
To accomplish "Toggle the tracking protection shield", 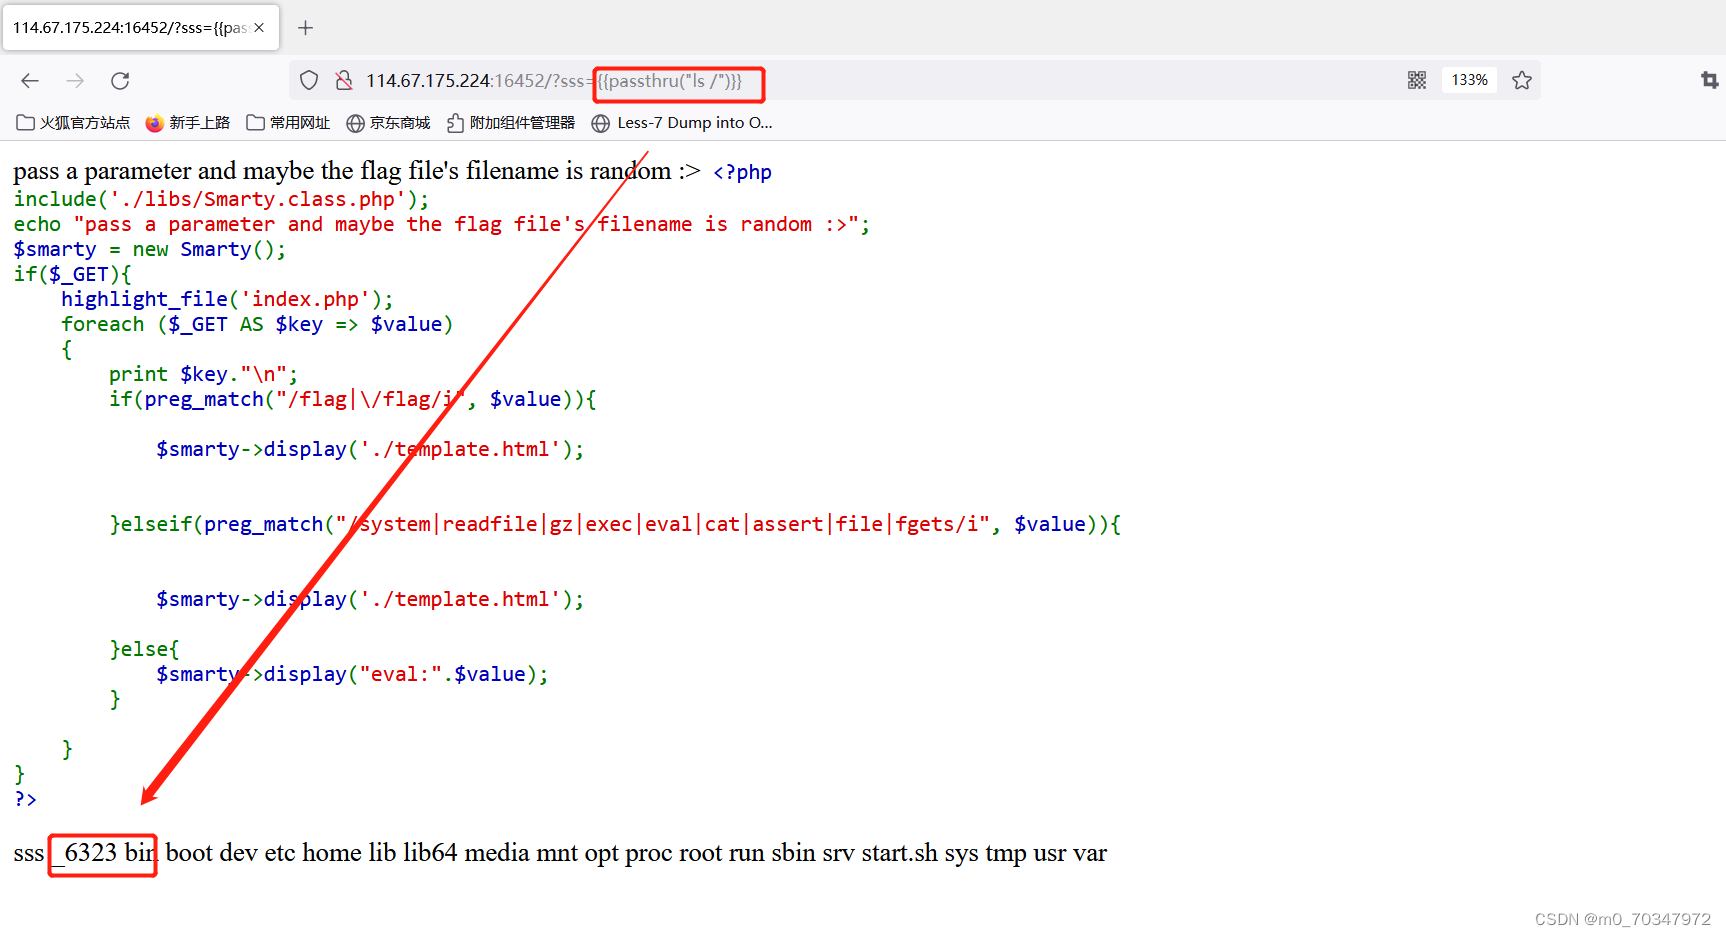I will click(308, 80).
